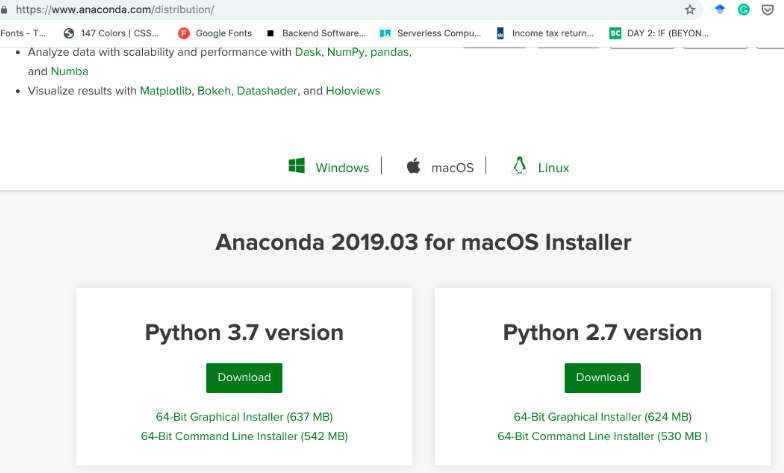Click the Python 2.7 version heading
The width and height of the screenshot is (784, 473).
[x=602, y=332]
